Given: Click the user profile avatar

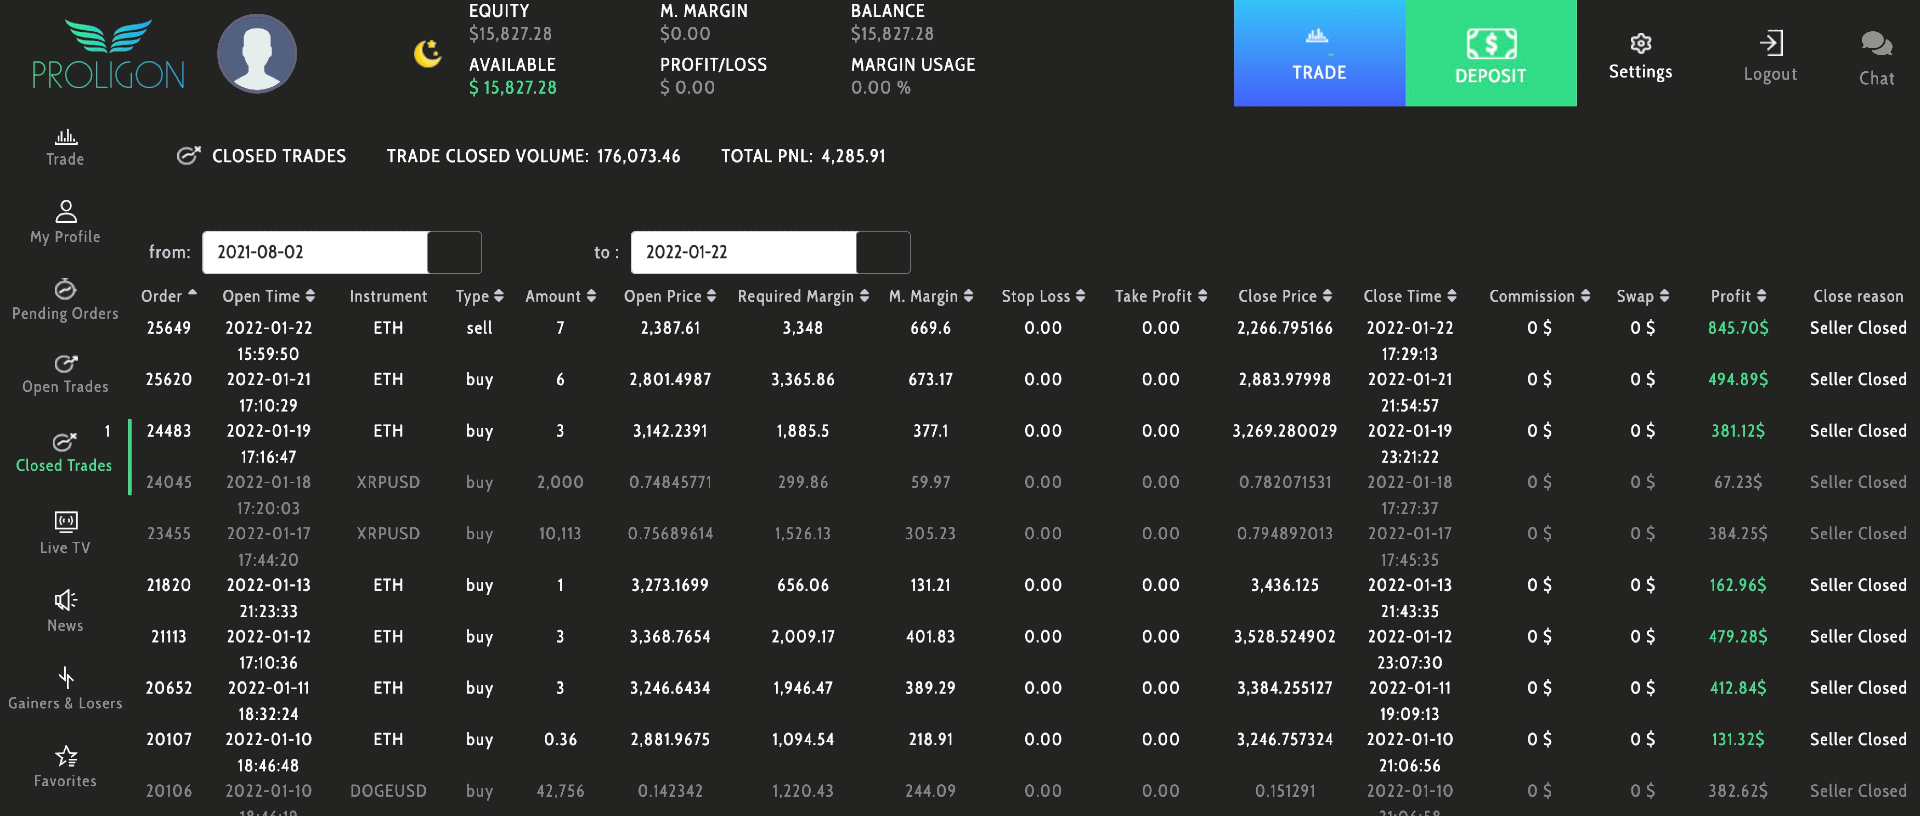Looking at the screenshot, I should (x=257, y=54).
